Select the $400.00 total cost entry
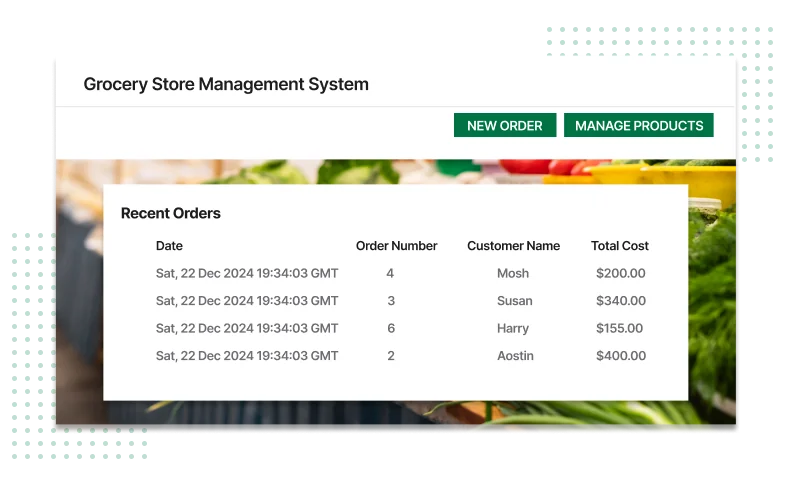 pyautogui.click(x=620, y=356)
